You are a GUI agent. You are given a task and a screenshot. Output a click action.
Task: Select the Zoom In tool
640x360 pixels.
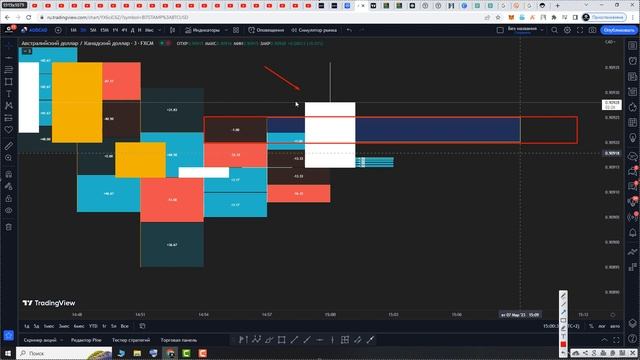[x=9, y=158]
